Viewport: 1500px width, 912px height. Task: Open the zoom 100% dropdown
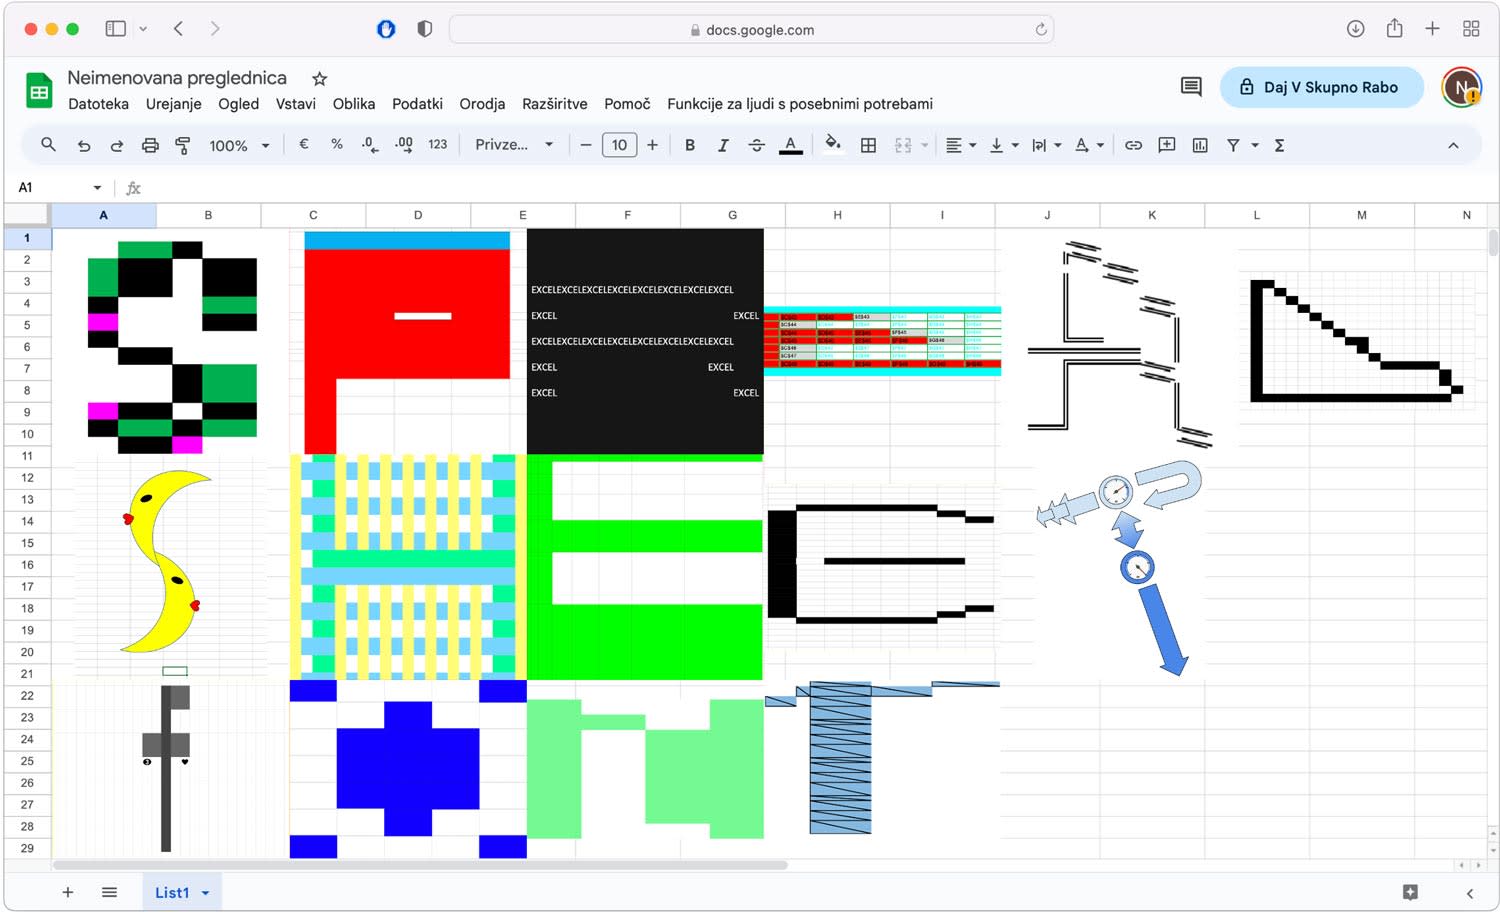point(240,145)
